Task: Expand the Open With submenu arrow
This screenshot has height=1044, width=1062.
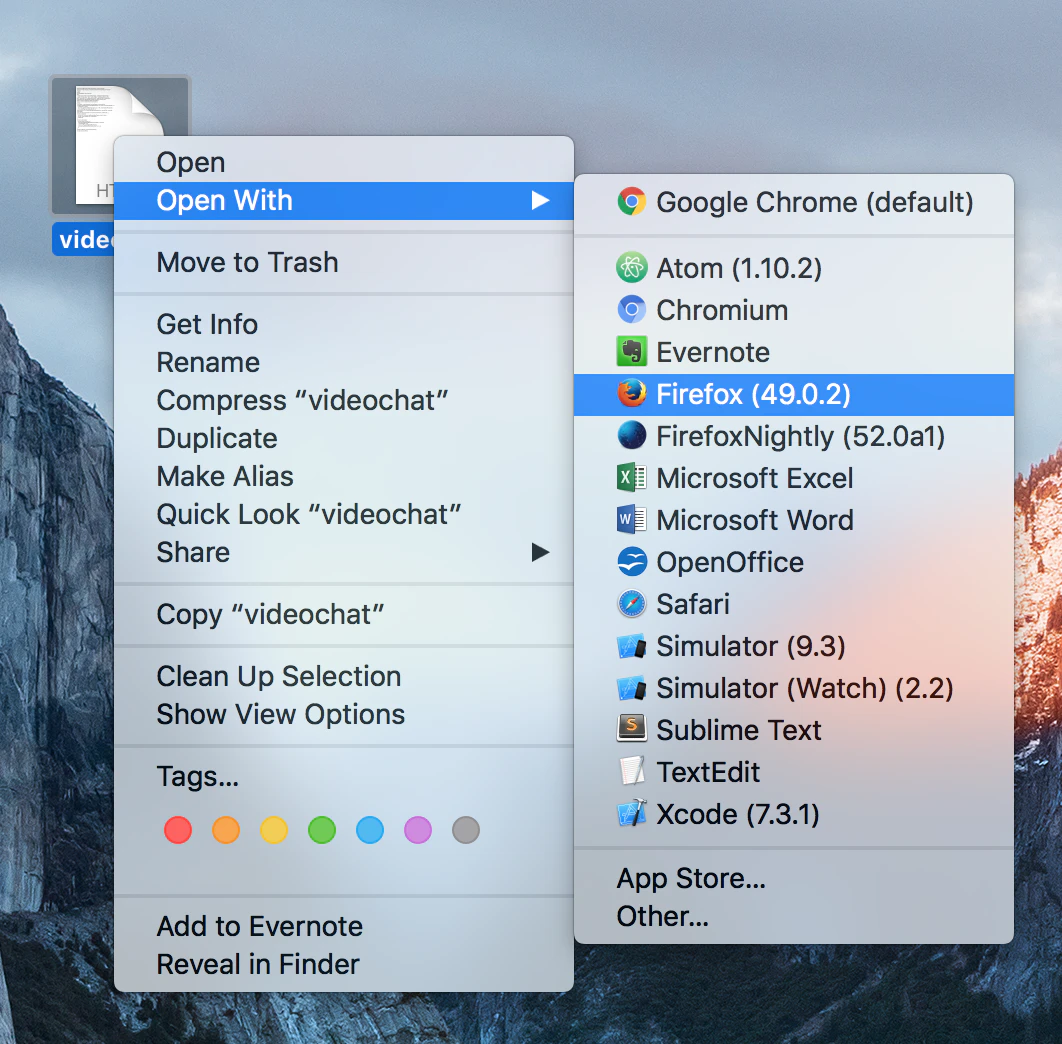Action: click(540, 201)
